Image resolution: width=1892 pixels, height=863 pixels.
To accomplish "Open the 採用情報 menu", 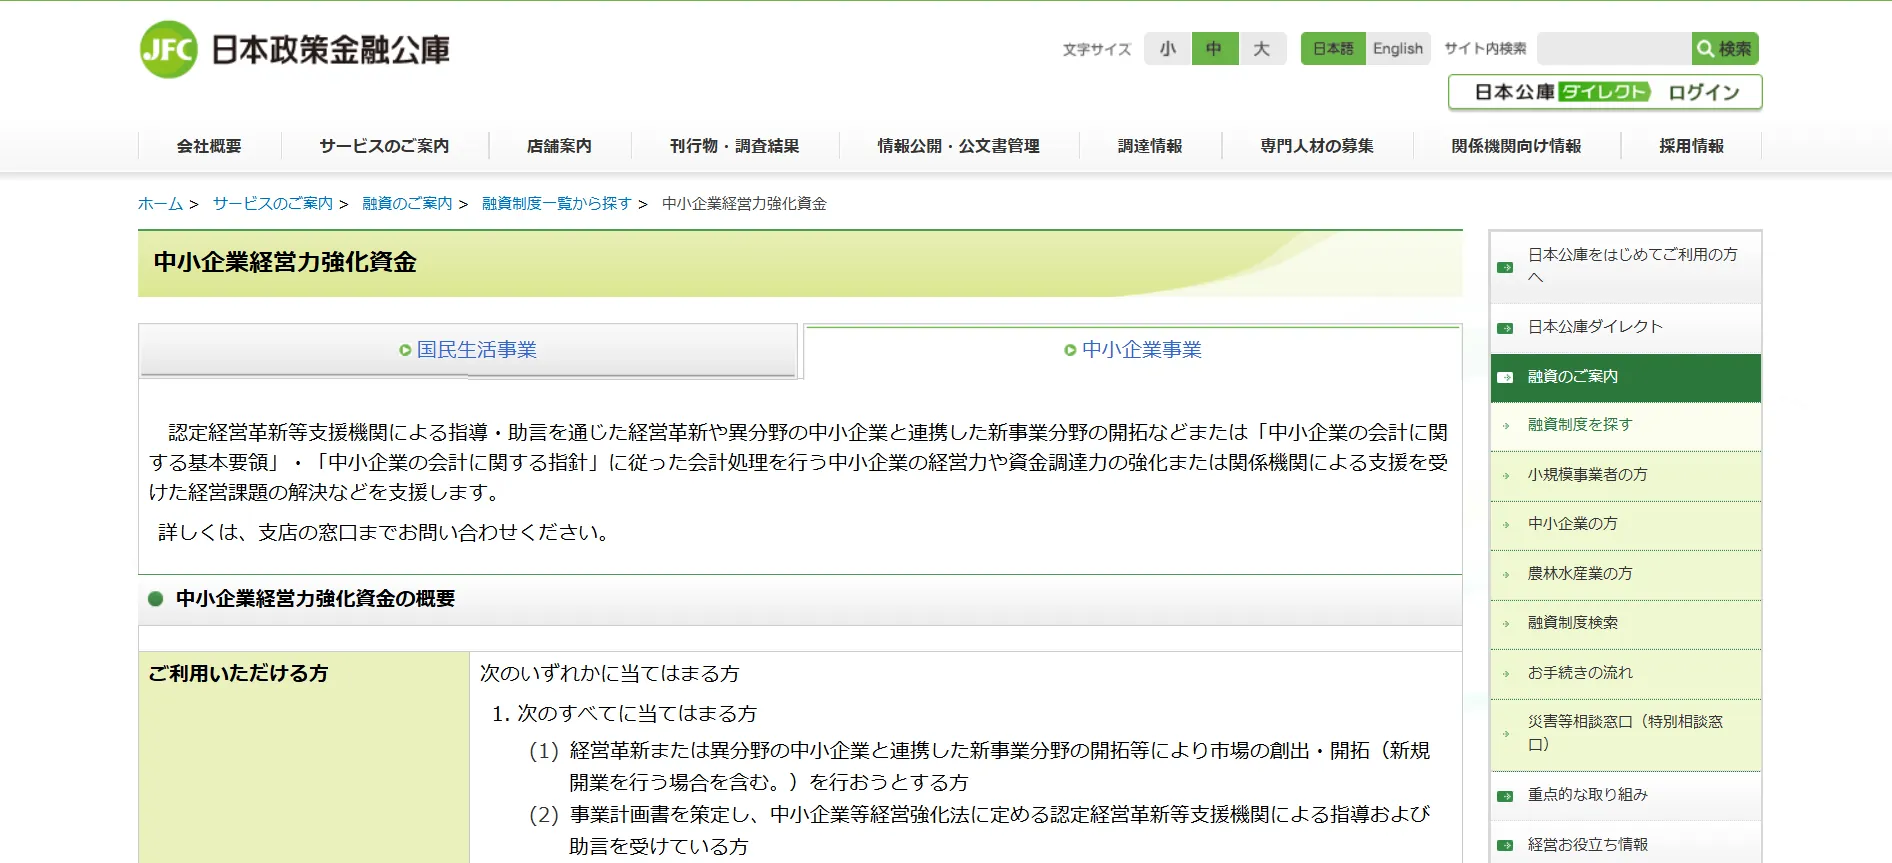I will [x=1692, y=146].
